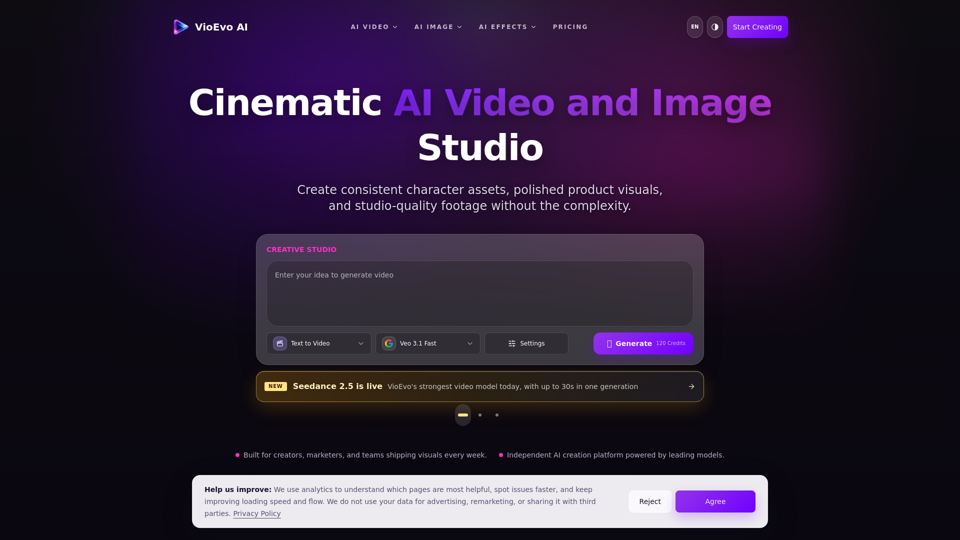Open the Seedance 2.5 is live banner
The width and height of the screenshot is (960, 540).
click(480, 386)
